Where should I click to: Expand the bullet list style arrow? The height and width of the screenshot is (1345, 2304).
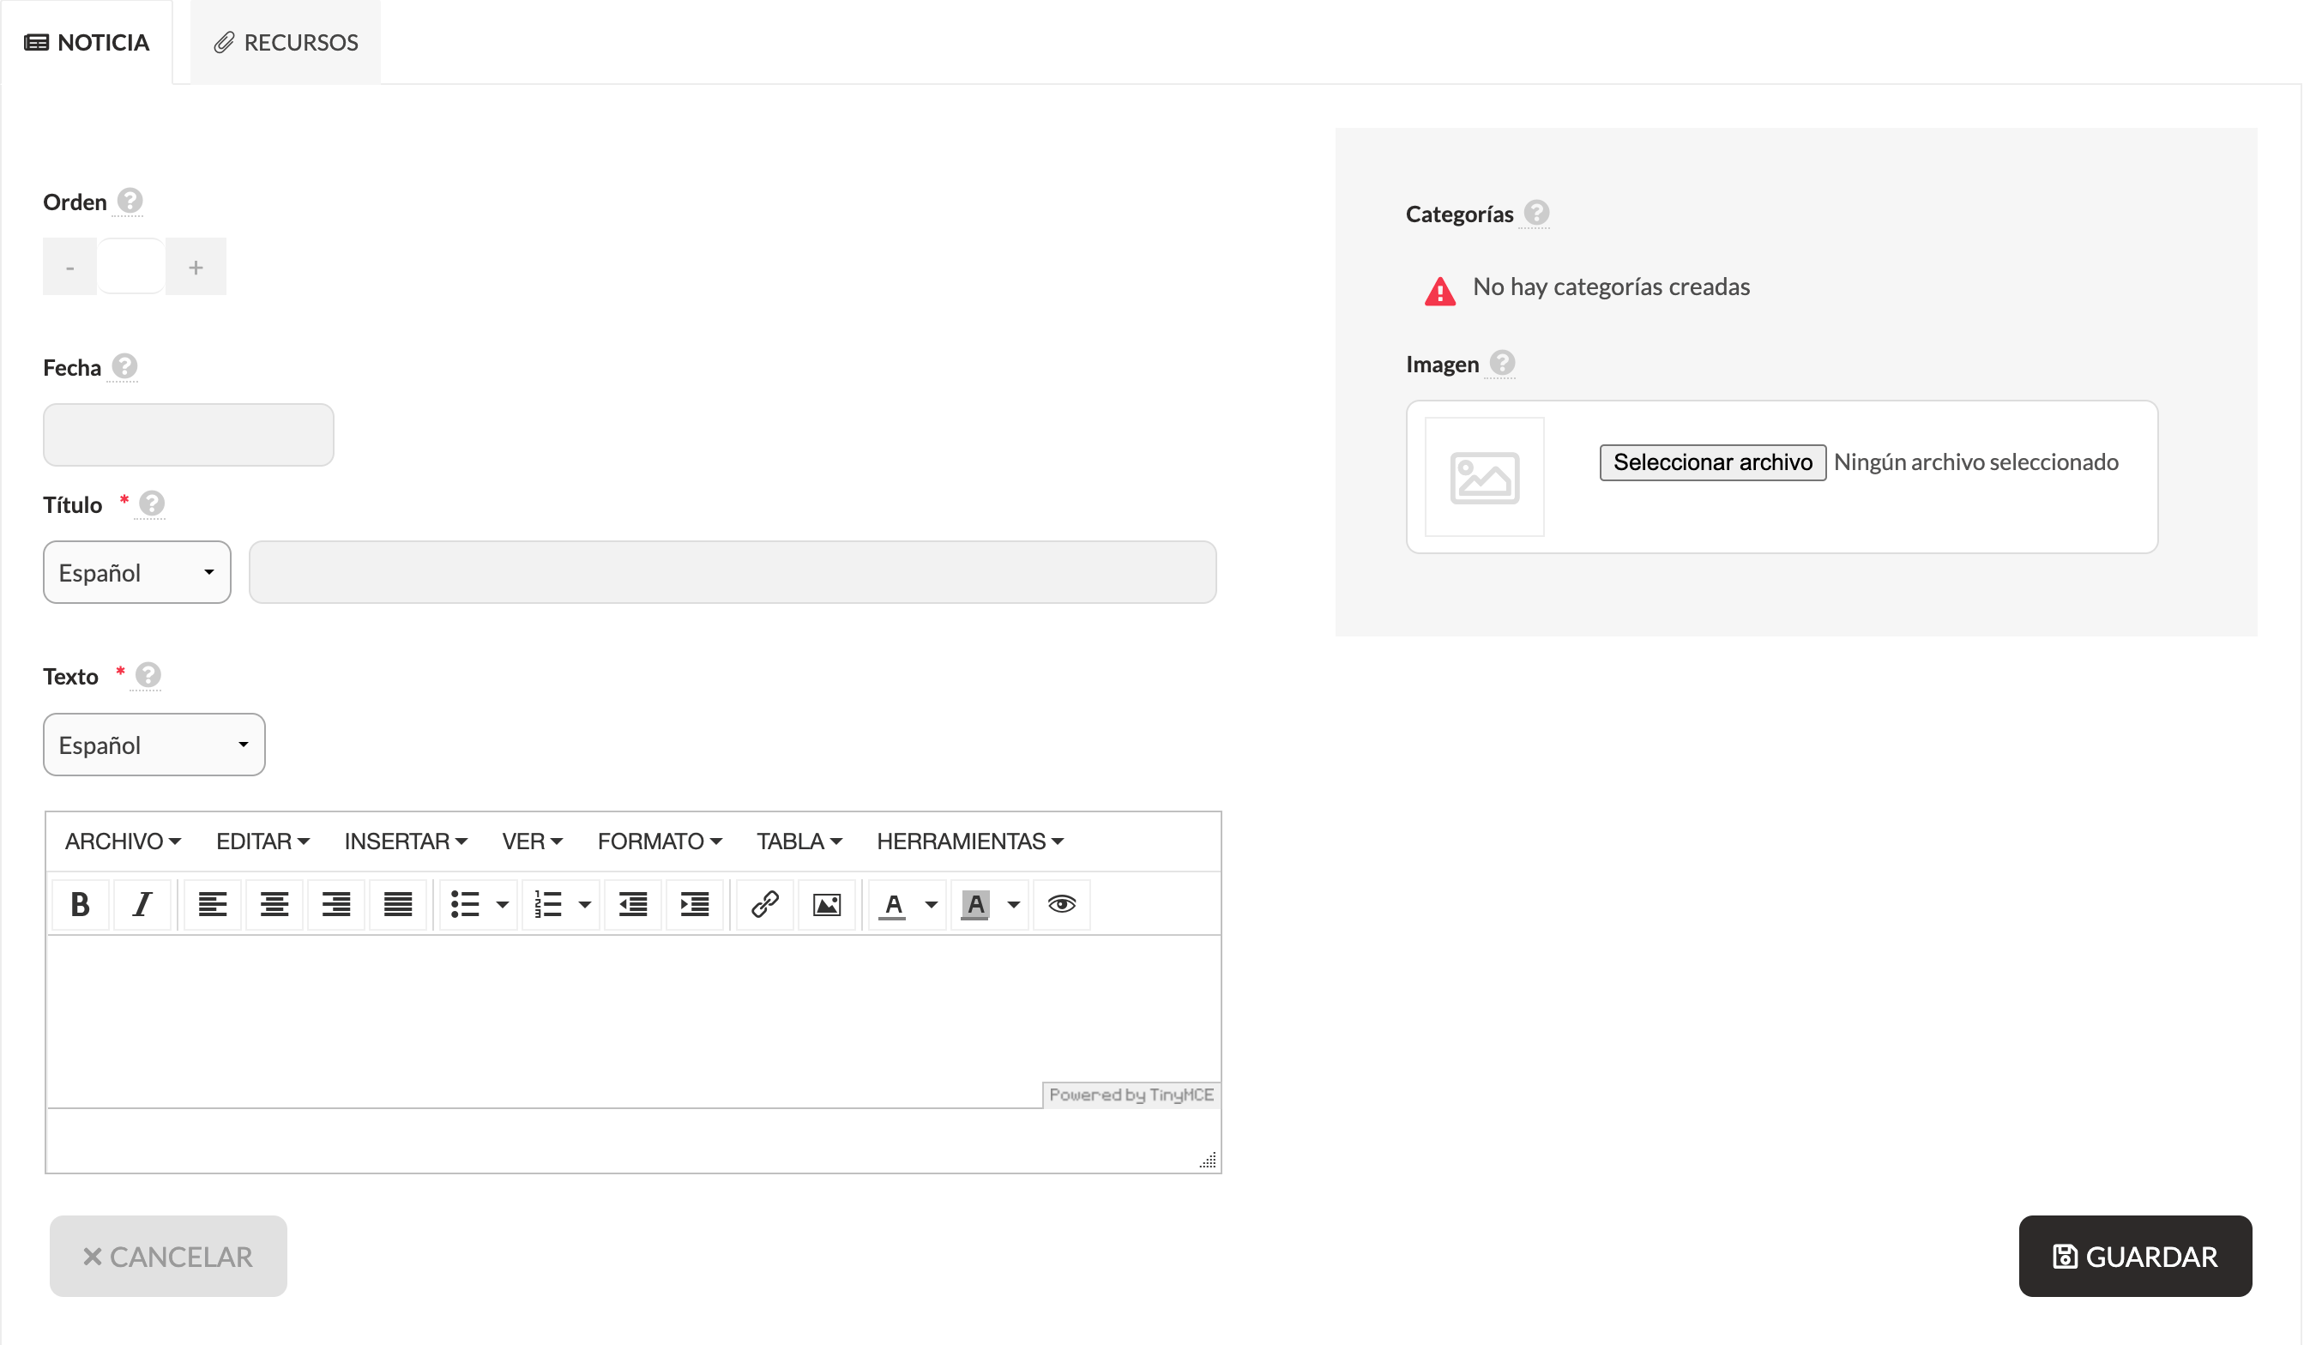point(502,904)
